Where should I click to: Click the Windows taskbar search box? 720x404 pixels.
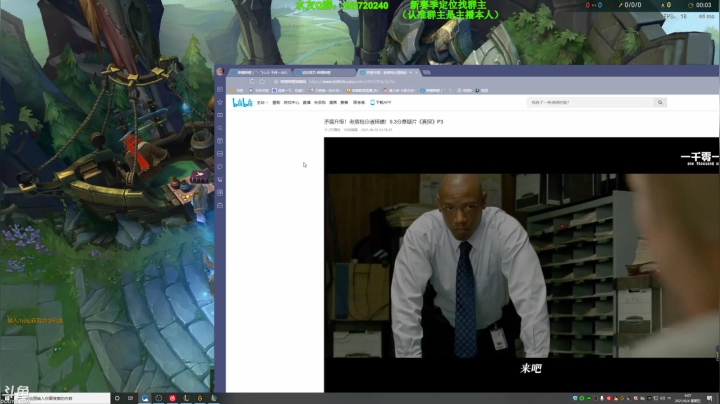tap(64, 398)
